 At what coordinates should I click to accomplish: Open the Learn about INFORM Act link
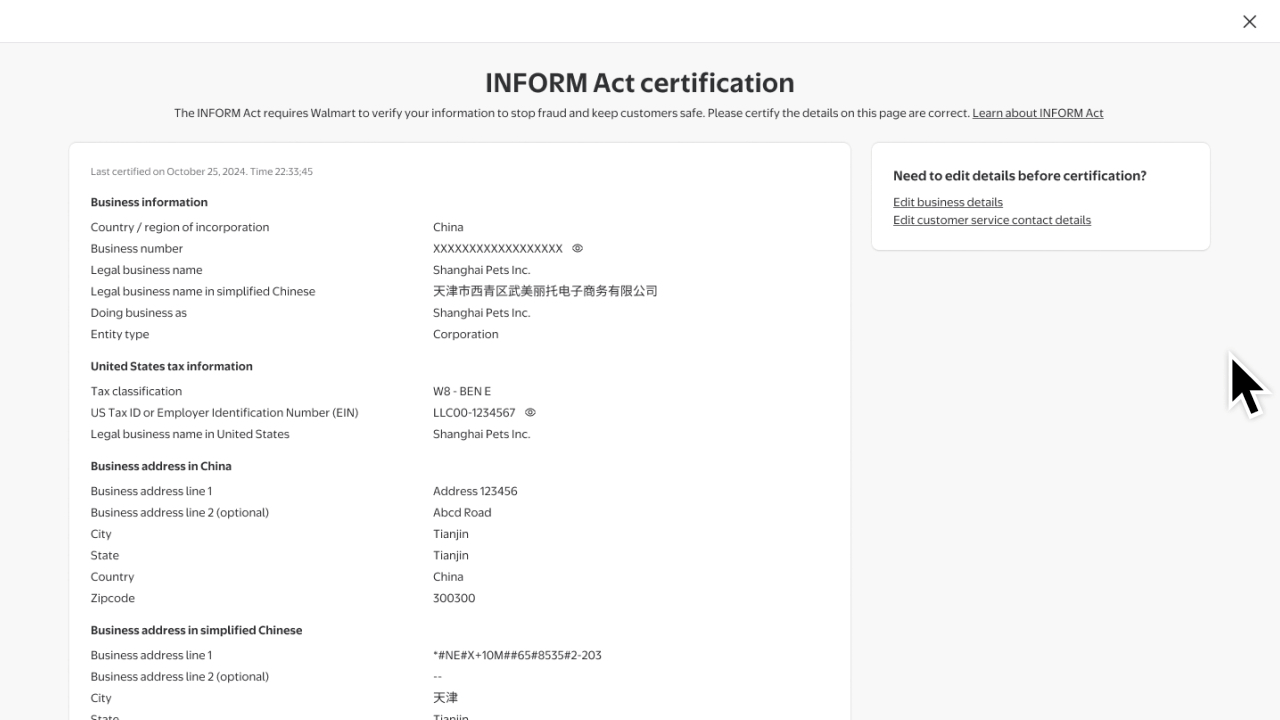1038,113
